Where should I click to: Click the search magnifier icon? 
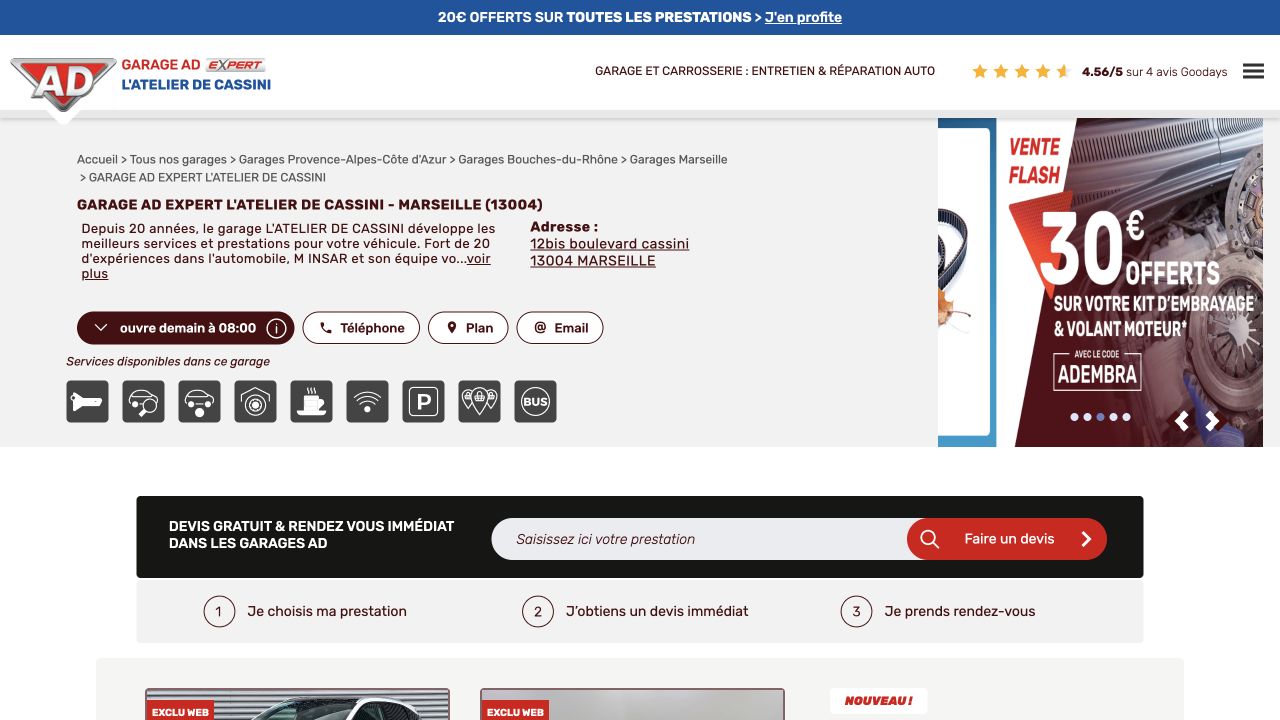coord(929,539)
